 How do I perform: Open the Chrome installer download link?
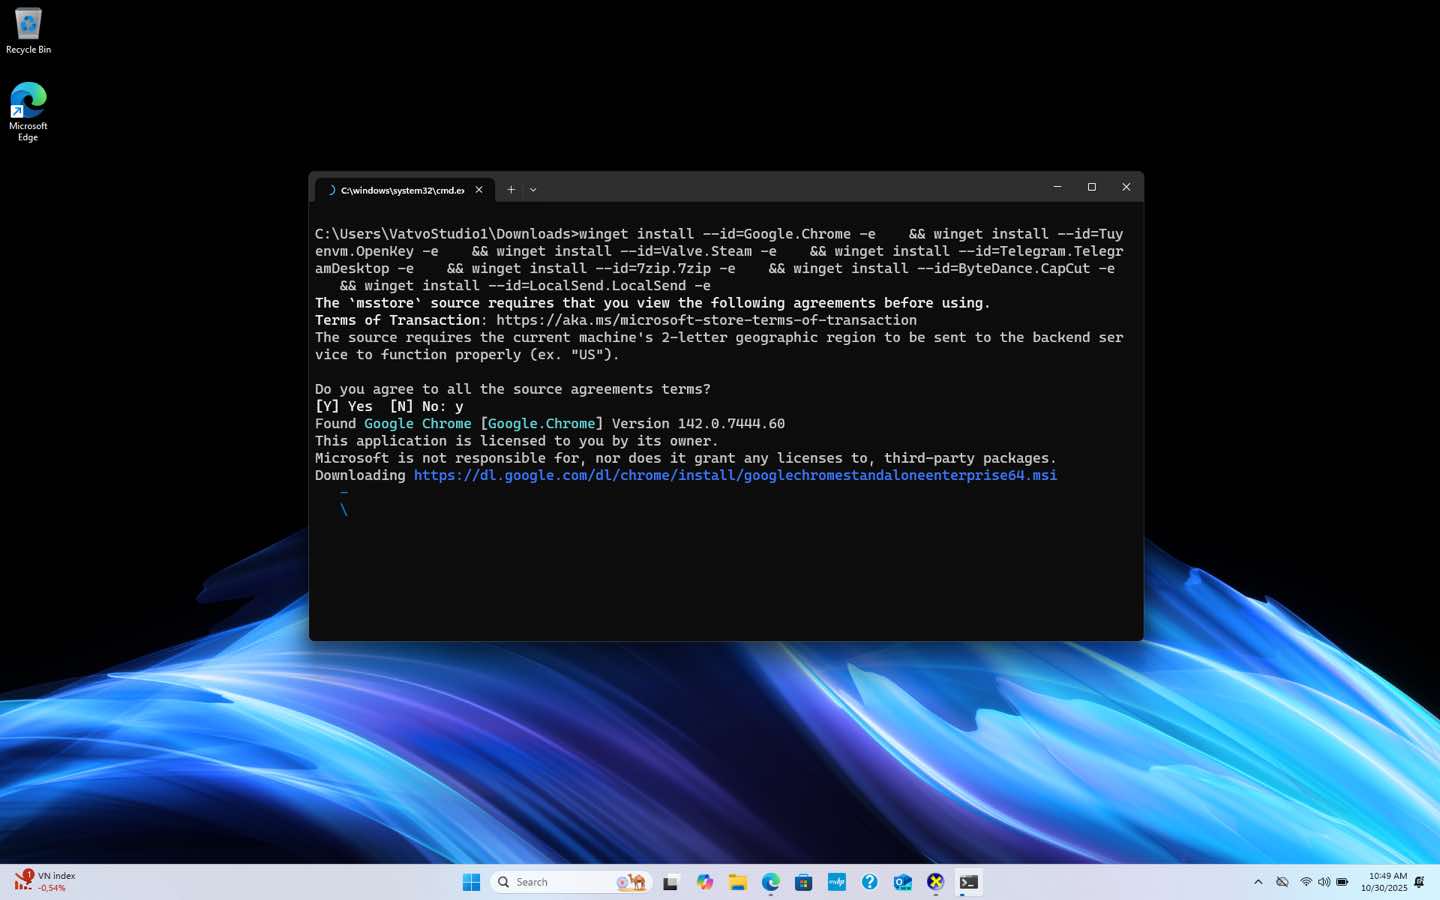click(735, 475)
